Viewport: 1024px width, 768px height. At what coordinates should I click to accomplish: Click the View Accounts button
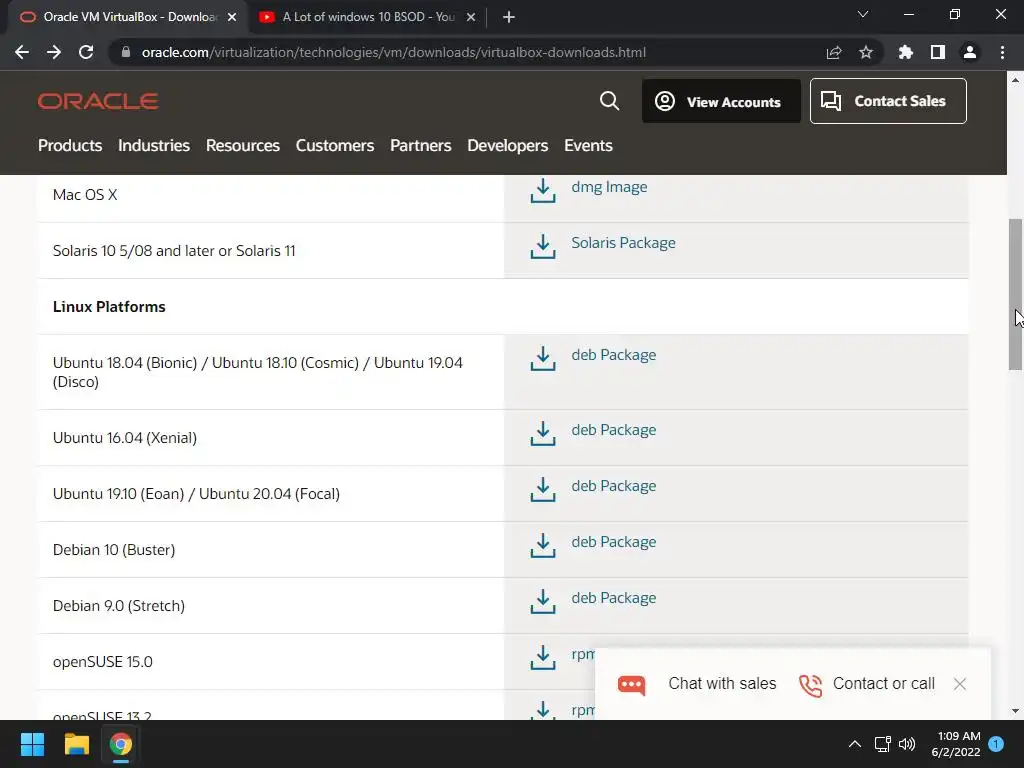point(721,101)
